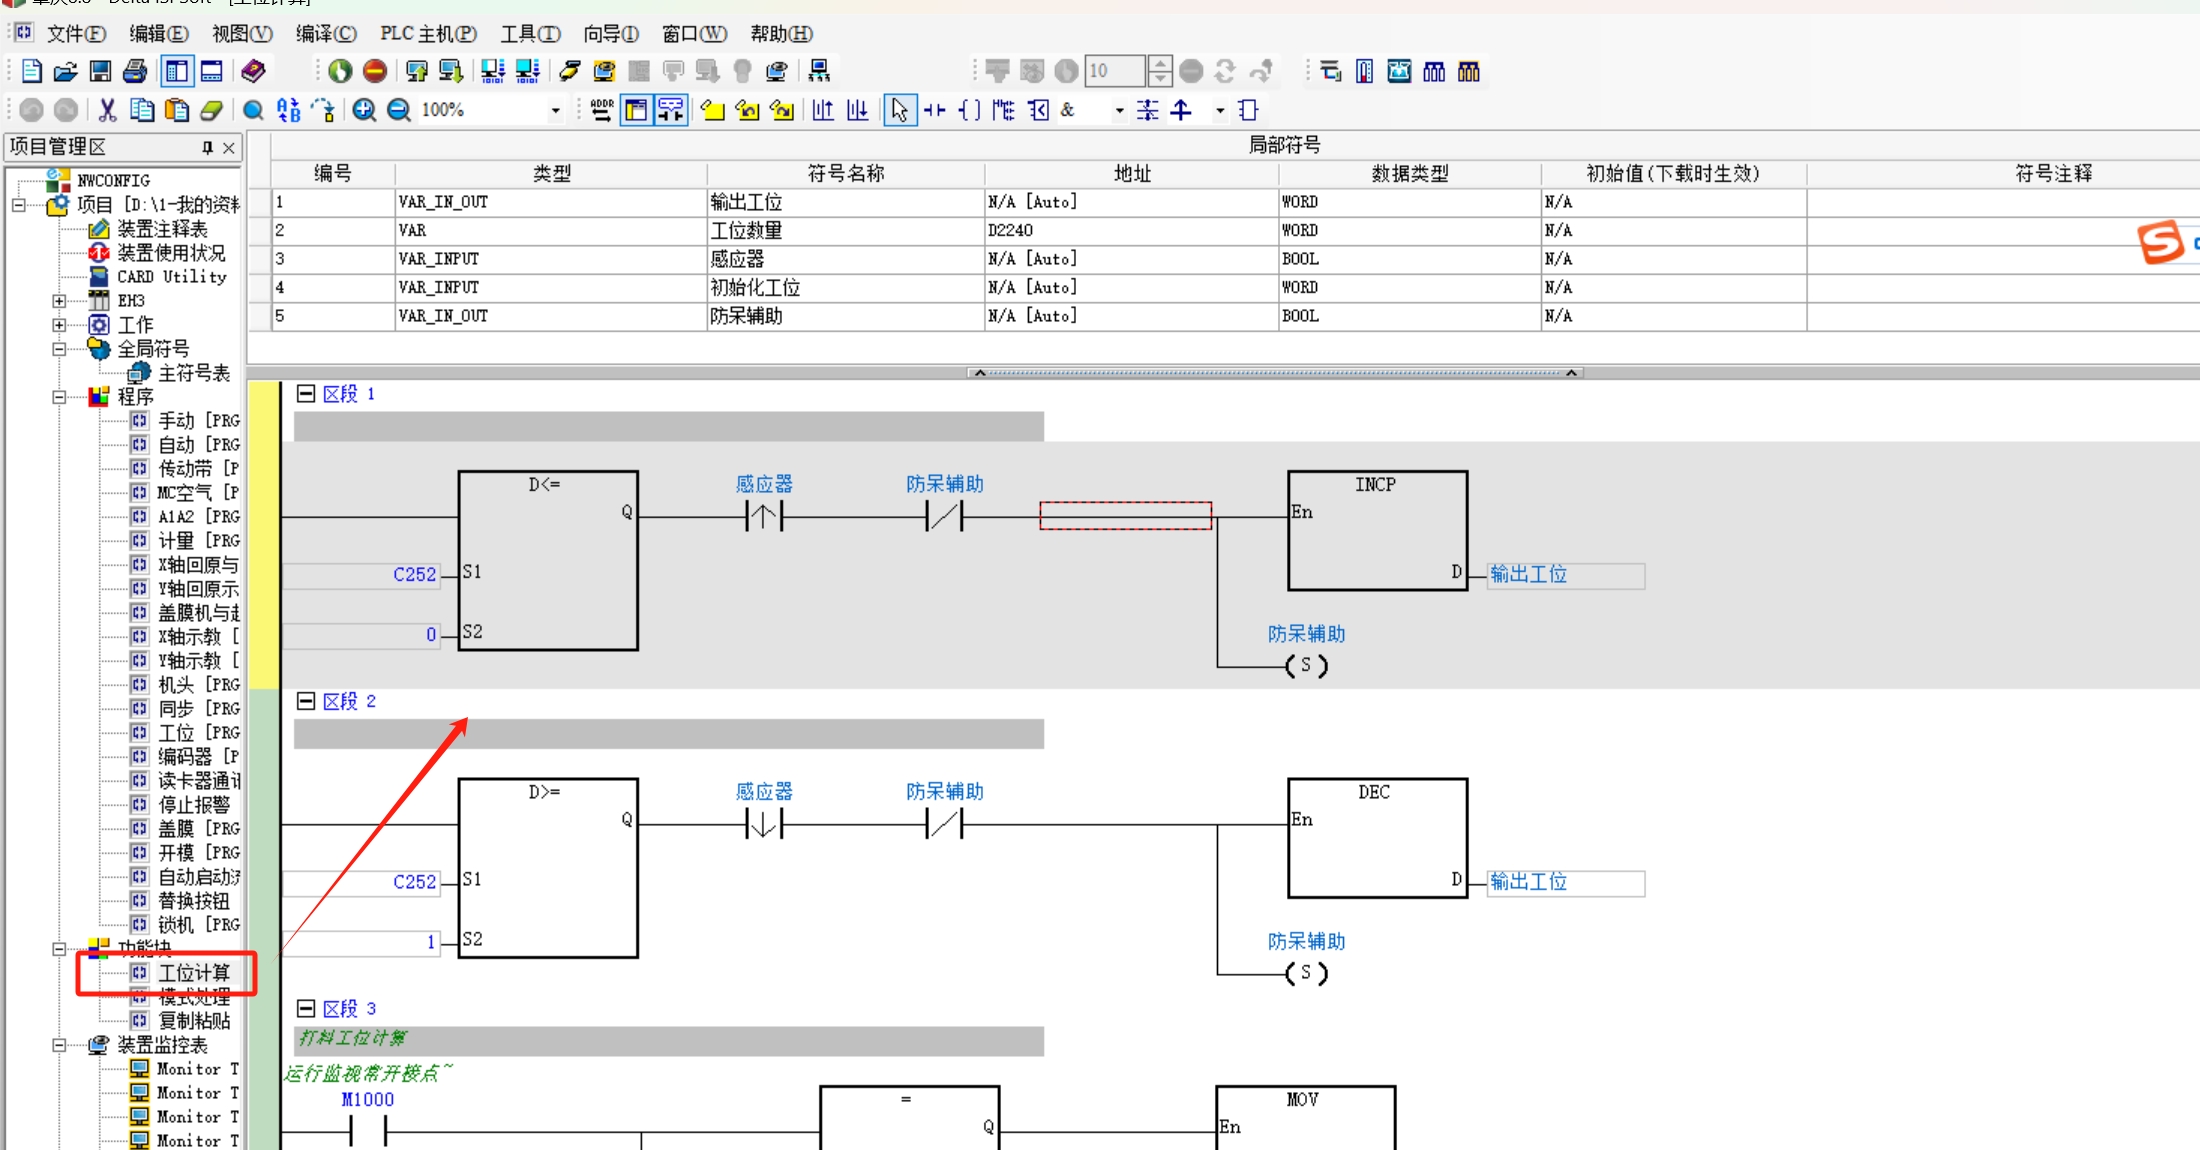This screenshot has height=1150, width=2200.
Task: Click the Print icon in toolbar
Action: [135, 71]
